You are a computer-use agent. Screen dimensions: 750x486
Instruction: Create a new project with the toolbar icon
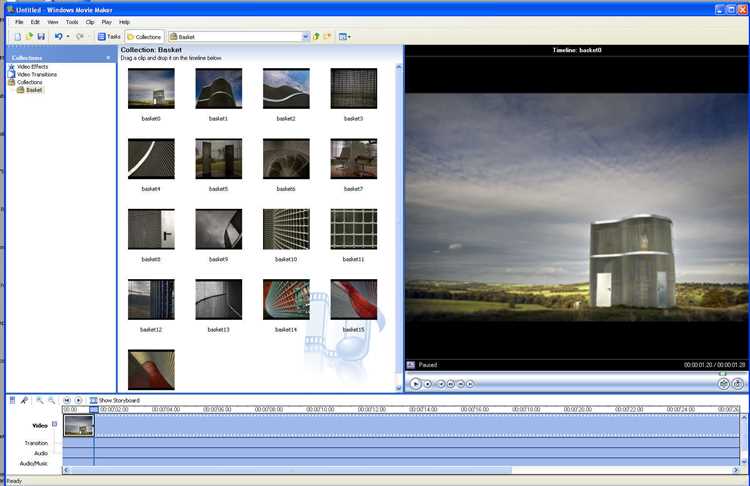click(x=18, y=36)
